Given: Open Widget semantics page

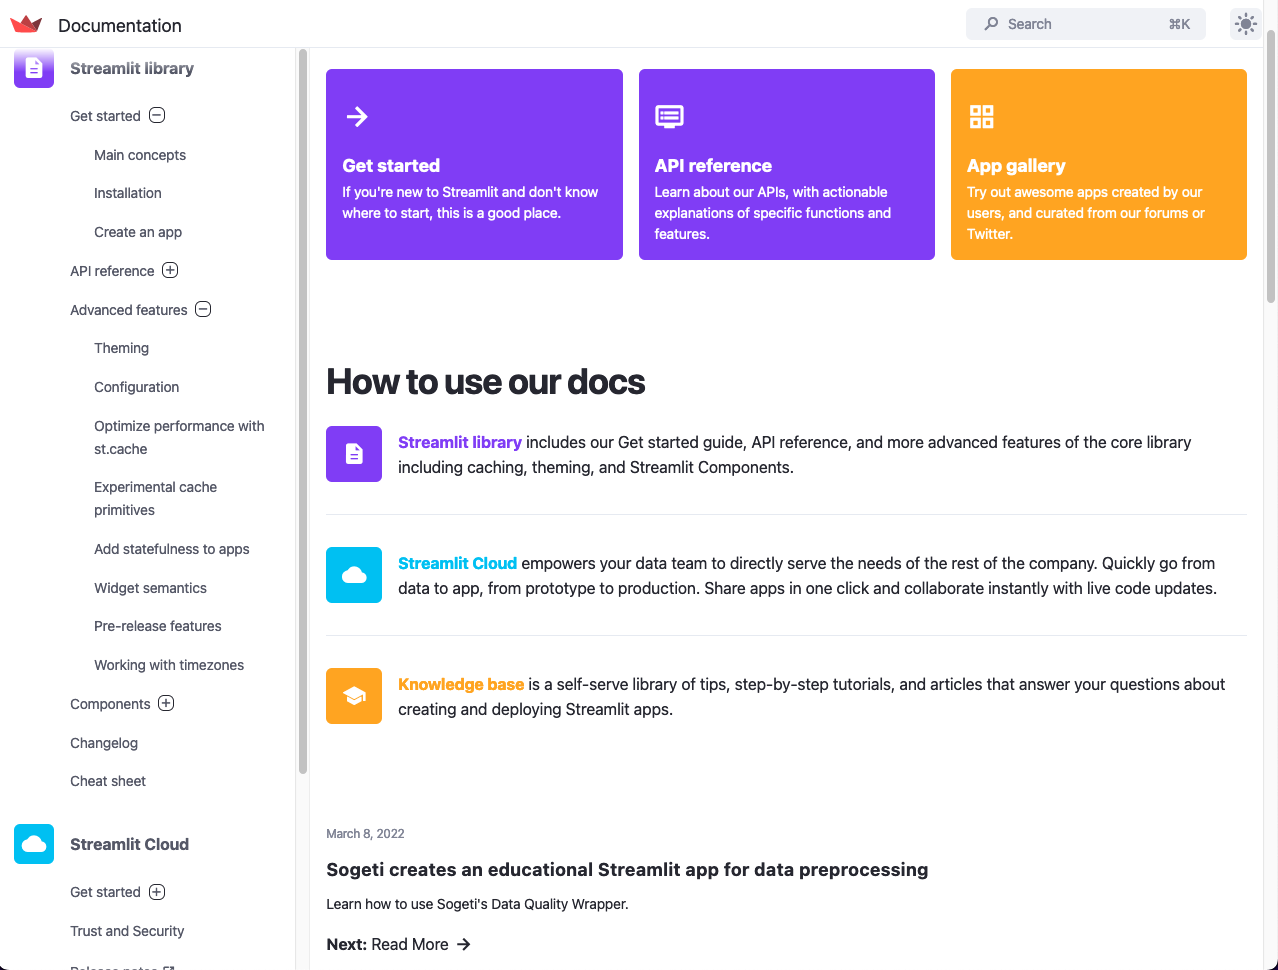Looking at the screenshot, I should coord(150,588).
